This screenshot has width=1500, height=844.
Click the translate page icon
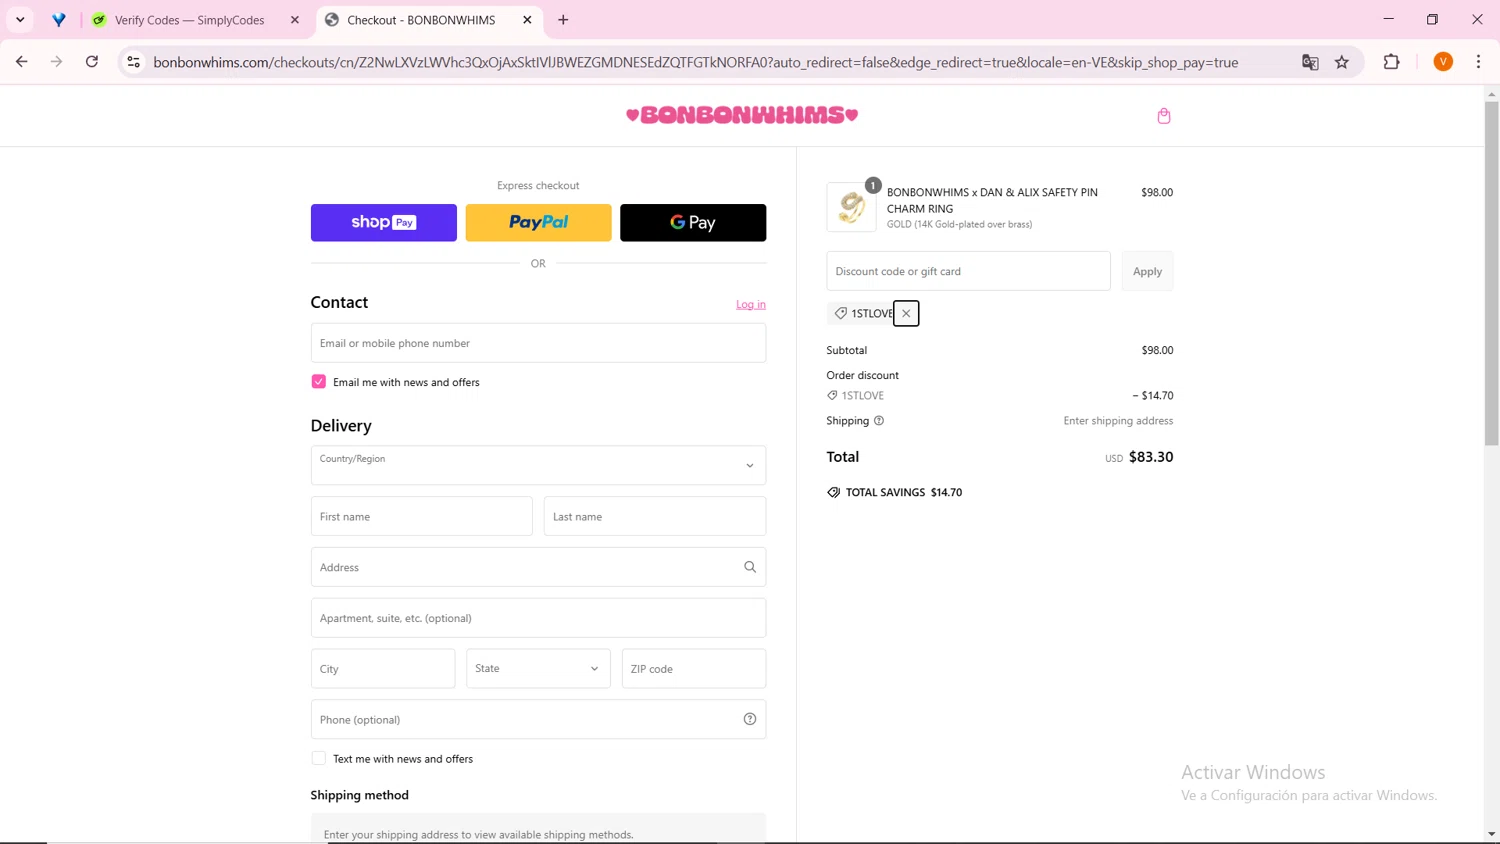1310,62
